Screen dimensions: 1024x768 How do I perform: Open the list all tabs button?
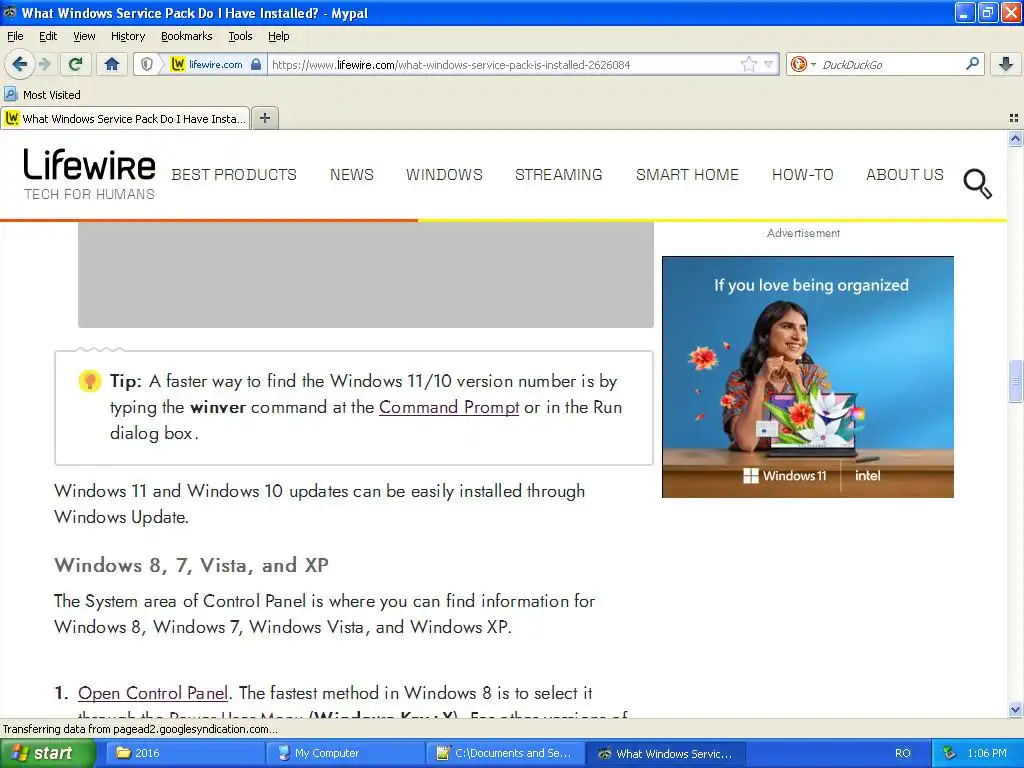pos(1014,118)
